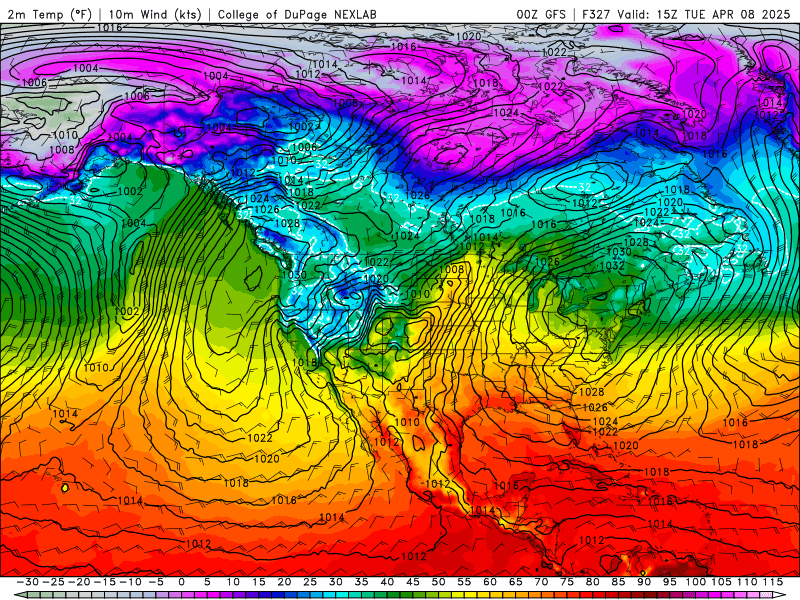Click the 5 label on the temperature colorbar
The image size is (800, 600).
point(207,582)
